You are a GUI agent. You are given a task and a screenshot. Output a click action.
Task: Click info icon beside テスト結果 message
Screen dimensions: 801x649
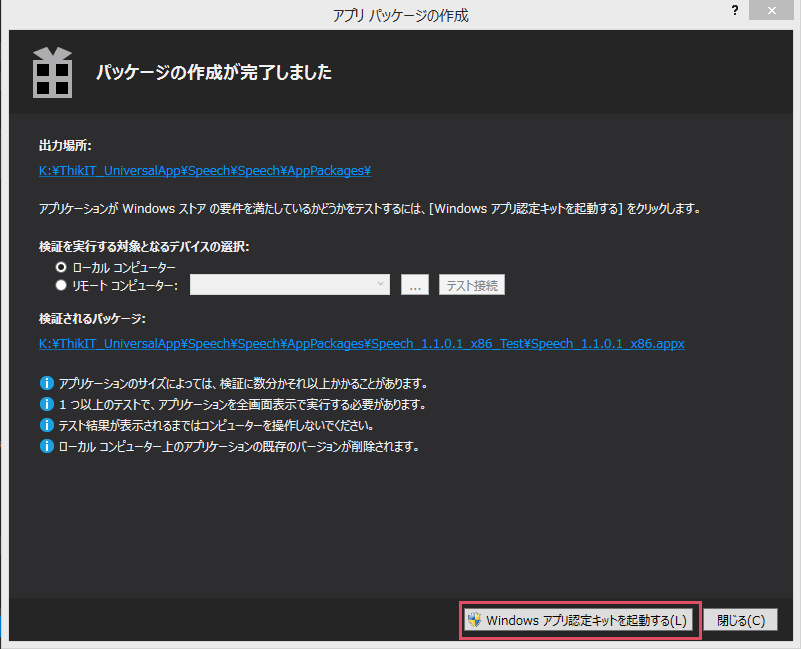[x=46, y=425]
